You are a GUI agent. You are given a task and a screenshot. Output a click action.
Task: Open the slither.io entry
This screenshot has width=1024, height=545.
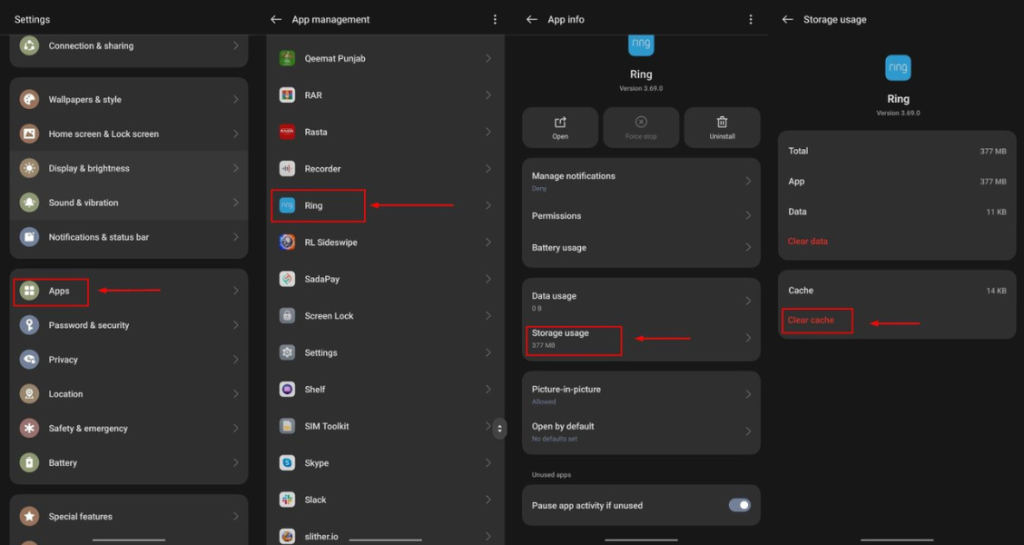coord(385,535)
